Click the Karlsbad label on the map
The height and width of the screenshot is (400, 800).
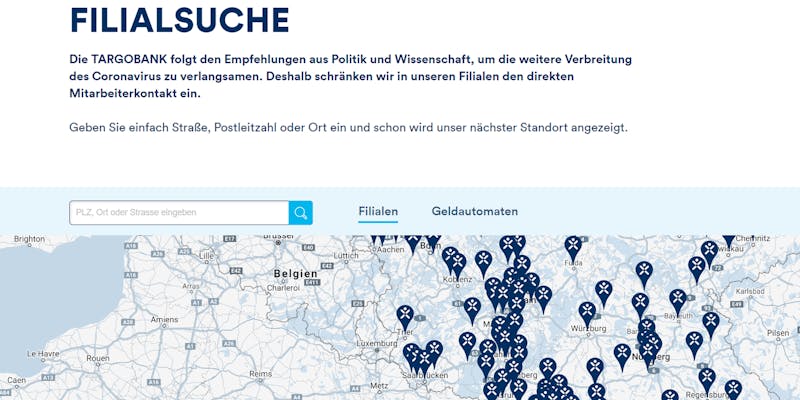751,291
